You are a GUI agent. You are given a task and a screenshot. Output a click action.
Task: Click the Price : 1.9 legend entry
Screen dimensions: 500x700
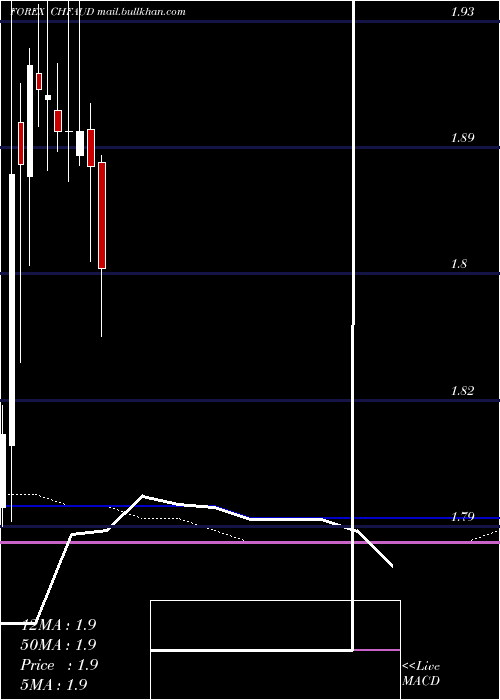tap(59, 665)
